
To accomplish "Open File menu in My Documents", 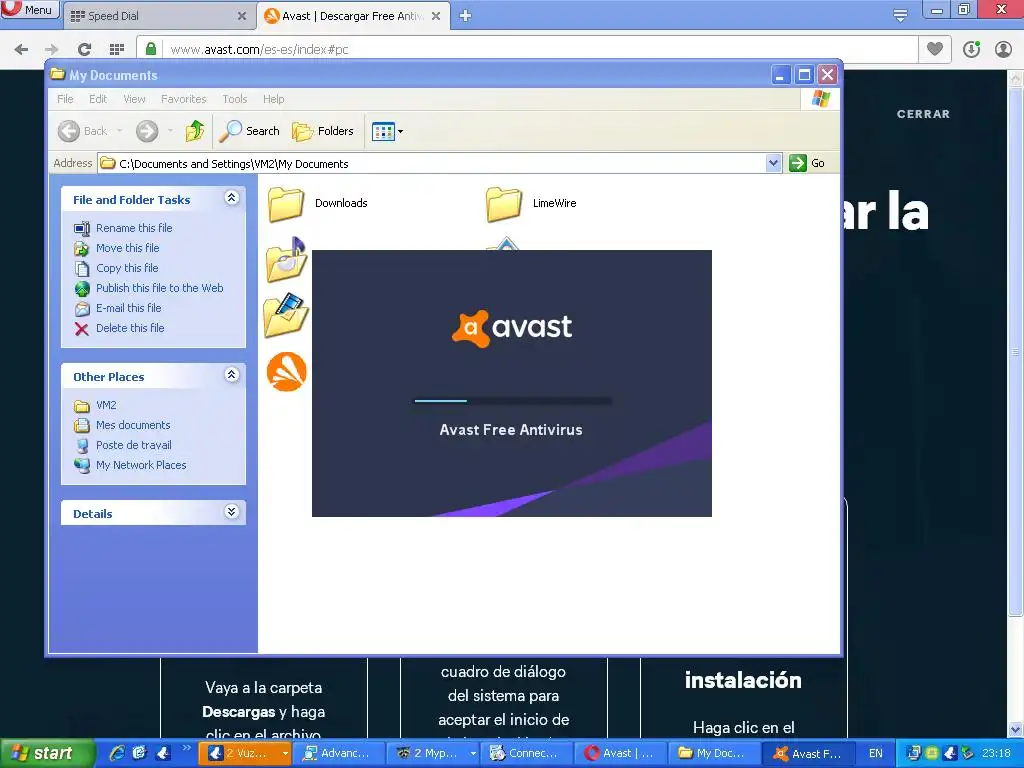I will (x=65, y=99).
